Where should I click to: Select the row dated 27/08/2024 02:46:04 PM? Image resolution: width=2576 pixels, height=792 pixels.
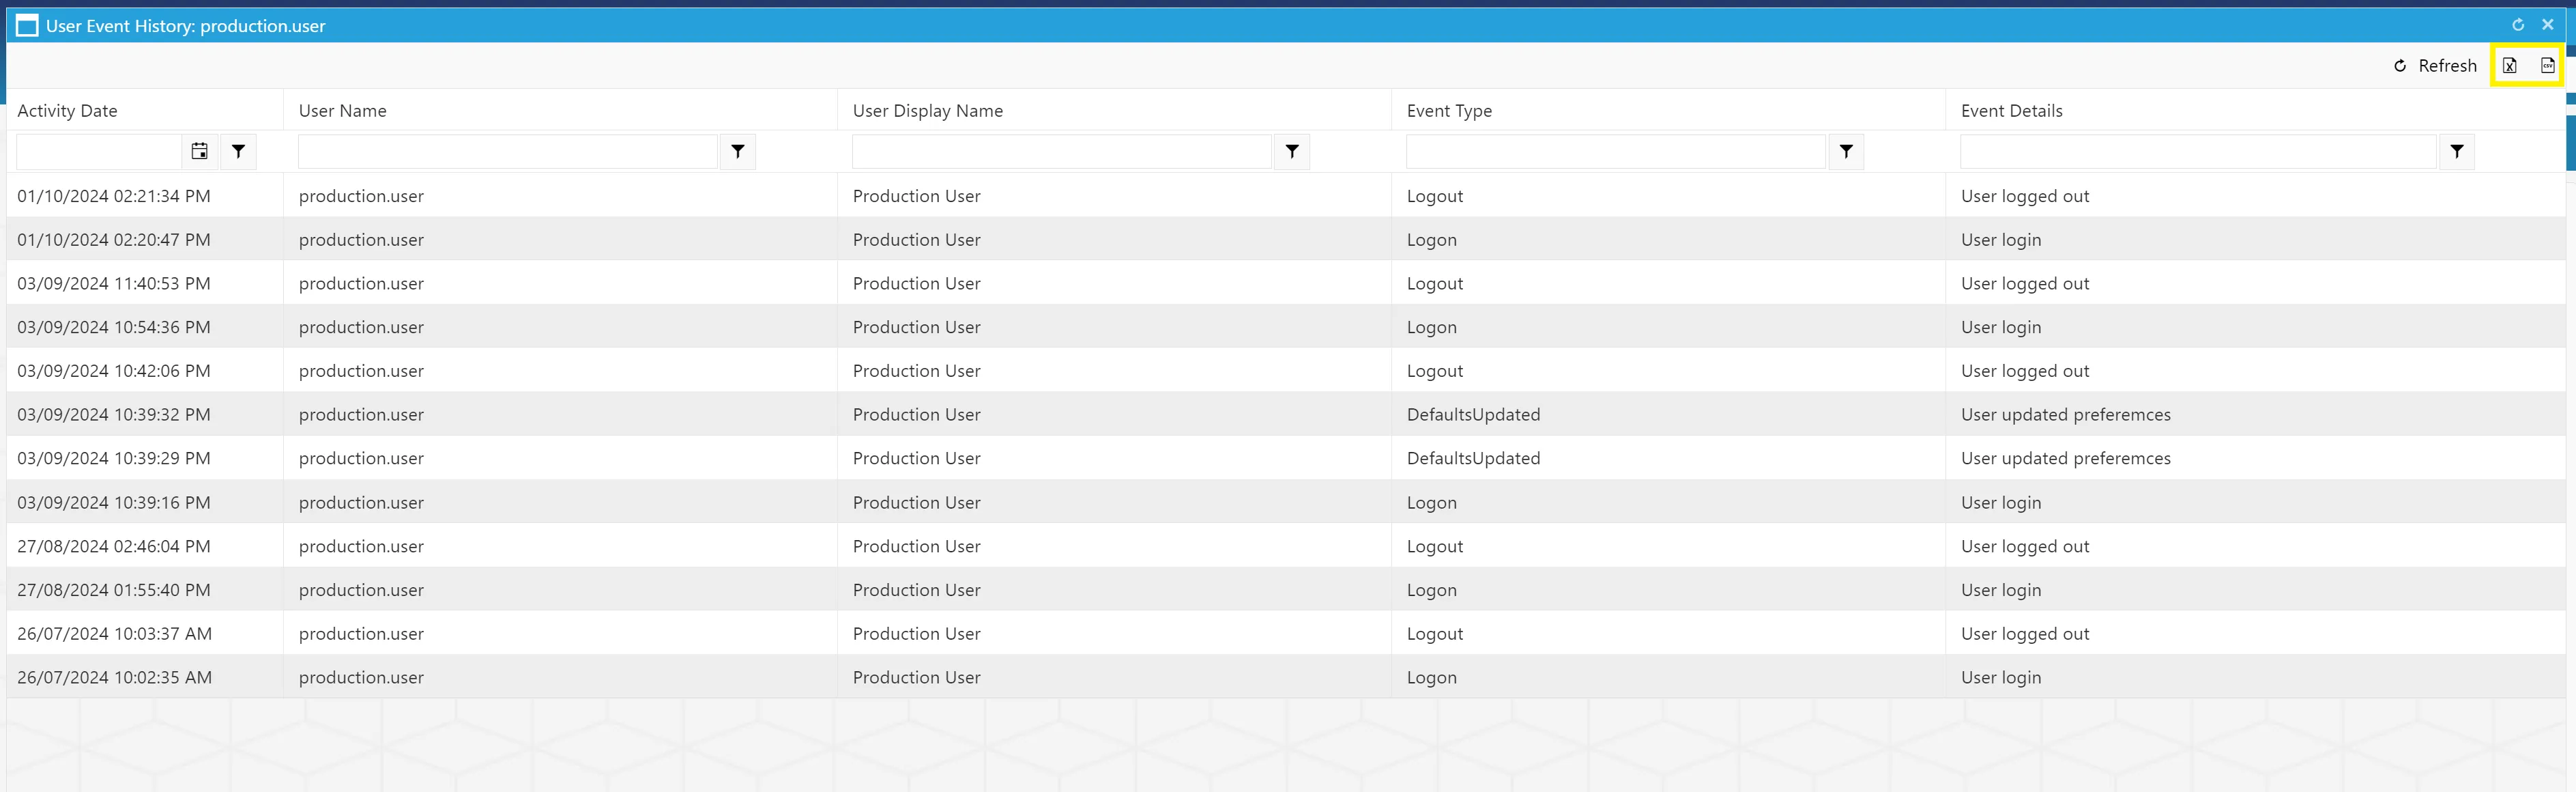coord(1286,546)
